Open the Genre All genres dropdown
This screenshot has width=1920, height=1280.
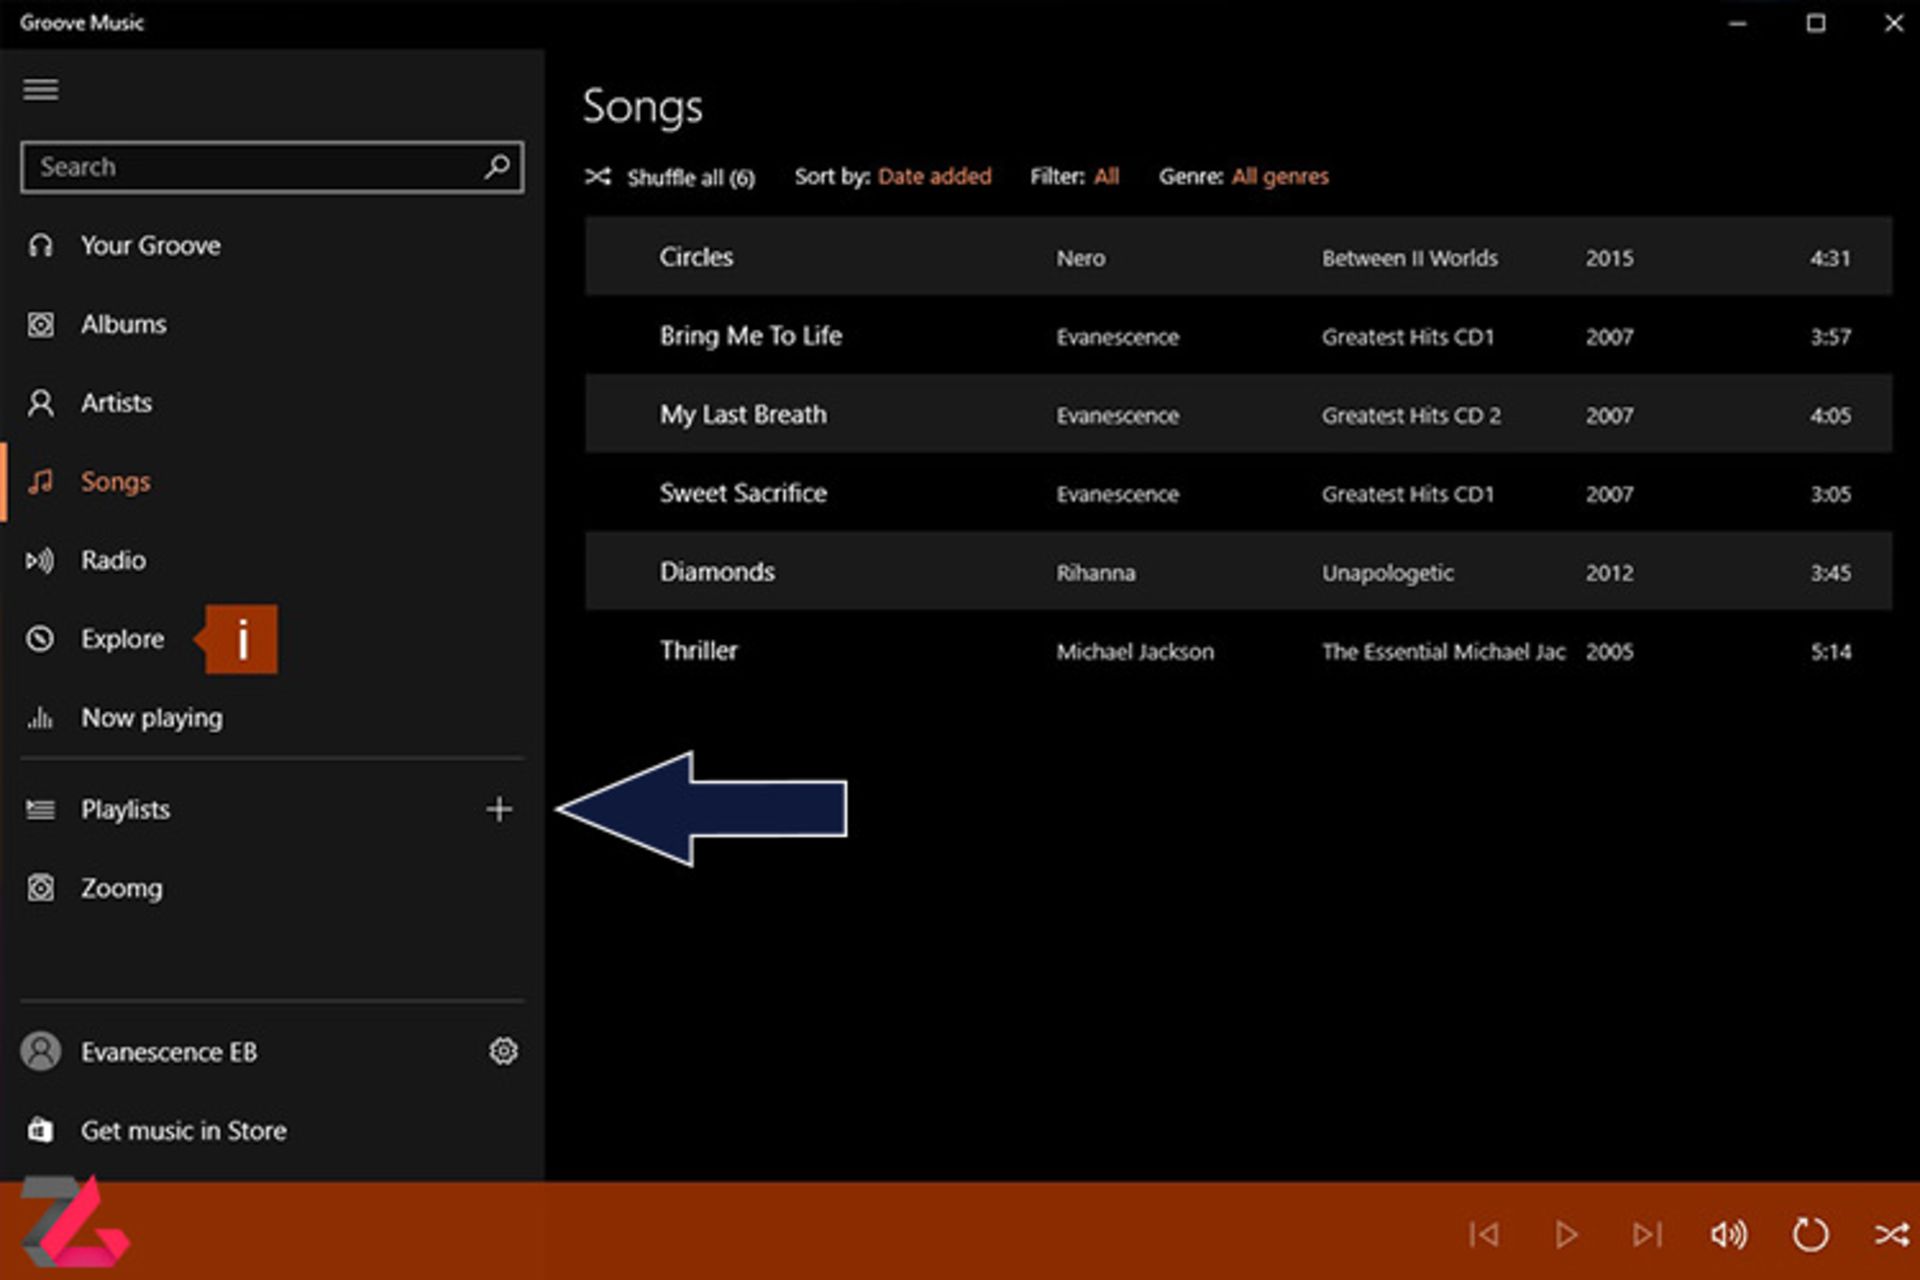tap(1280, 177)
